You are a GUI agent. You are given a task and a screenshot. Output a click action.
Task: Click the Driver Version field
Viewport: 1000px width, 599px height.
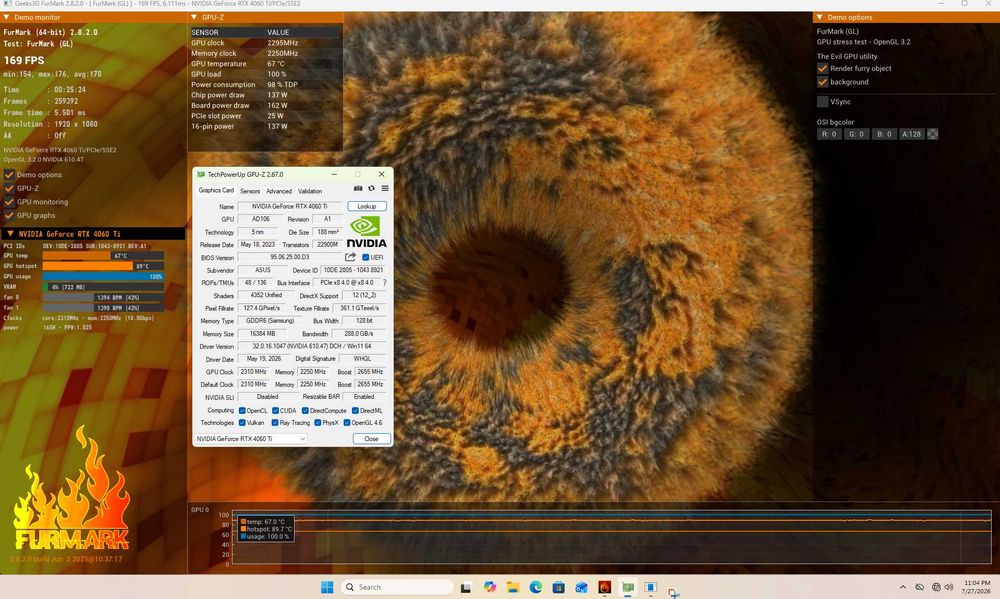312,346
